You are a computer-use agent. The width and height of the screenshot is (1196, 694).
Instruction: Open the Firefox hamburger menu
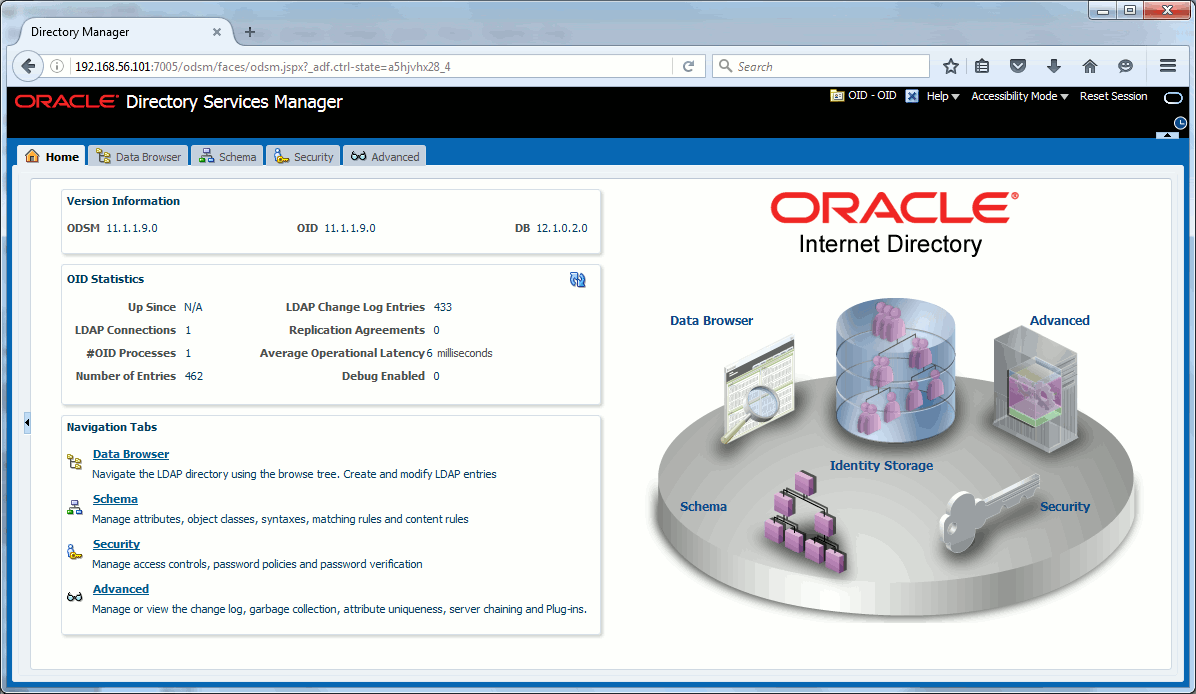[x=1168, y=66]
